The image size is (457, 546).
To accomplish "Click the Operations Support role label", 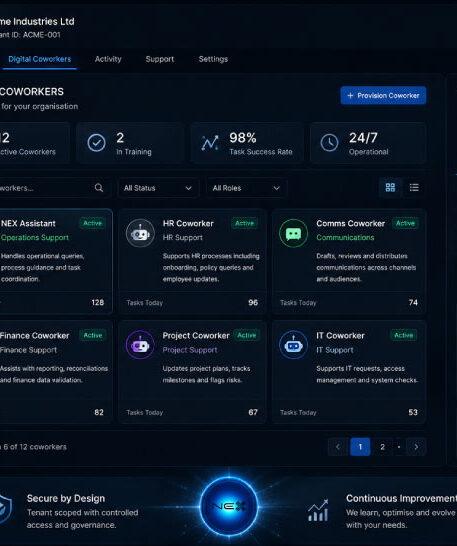I will click(35, 238).
